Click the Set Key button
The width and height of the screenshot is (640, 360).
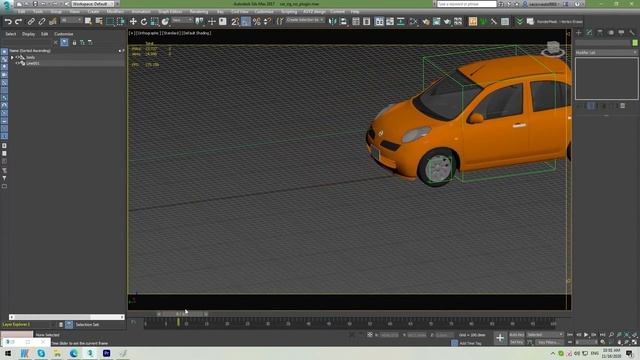(517, 342)
